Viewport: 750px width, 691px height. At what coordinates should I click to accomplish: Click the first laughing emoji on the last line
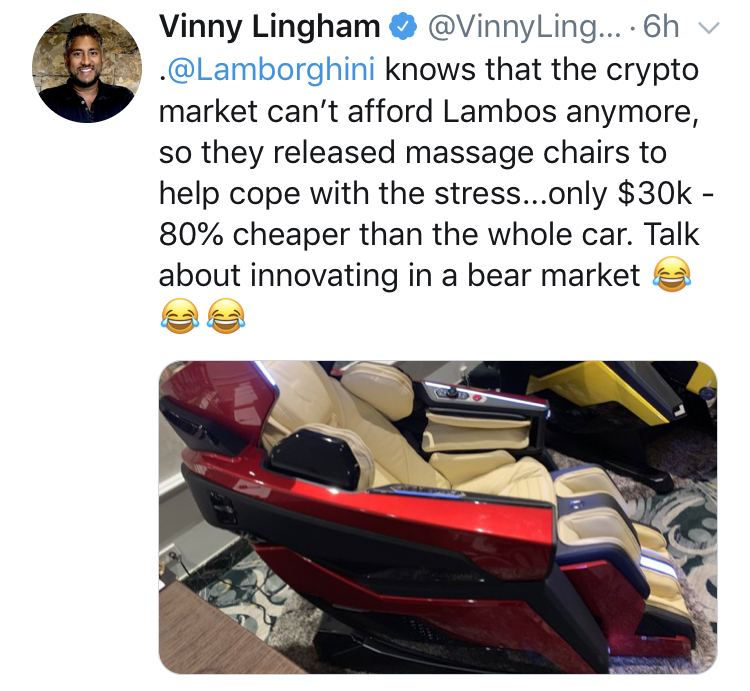(x=179, y=316)
